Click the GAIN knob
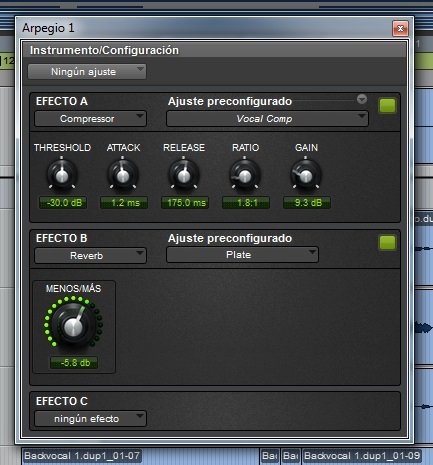433x465 pixels. pyautogui.click(x=306, y=175)
